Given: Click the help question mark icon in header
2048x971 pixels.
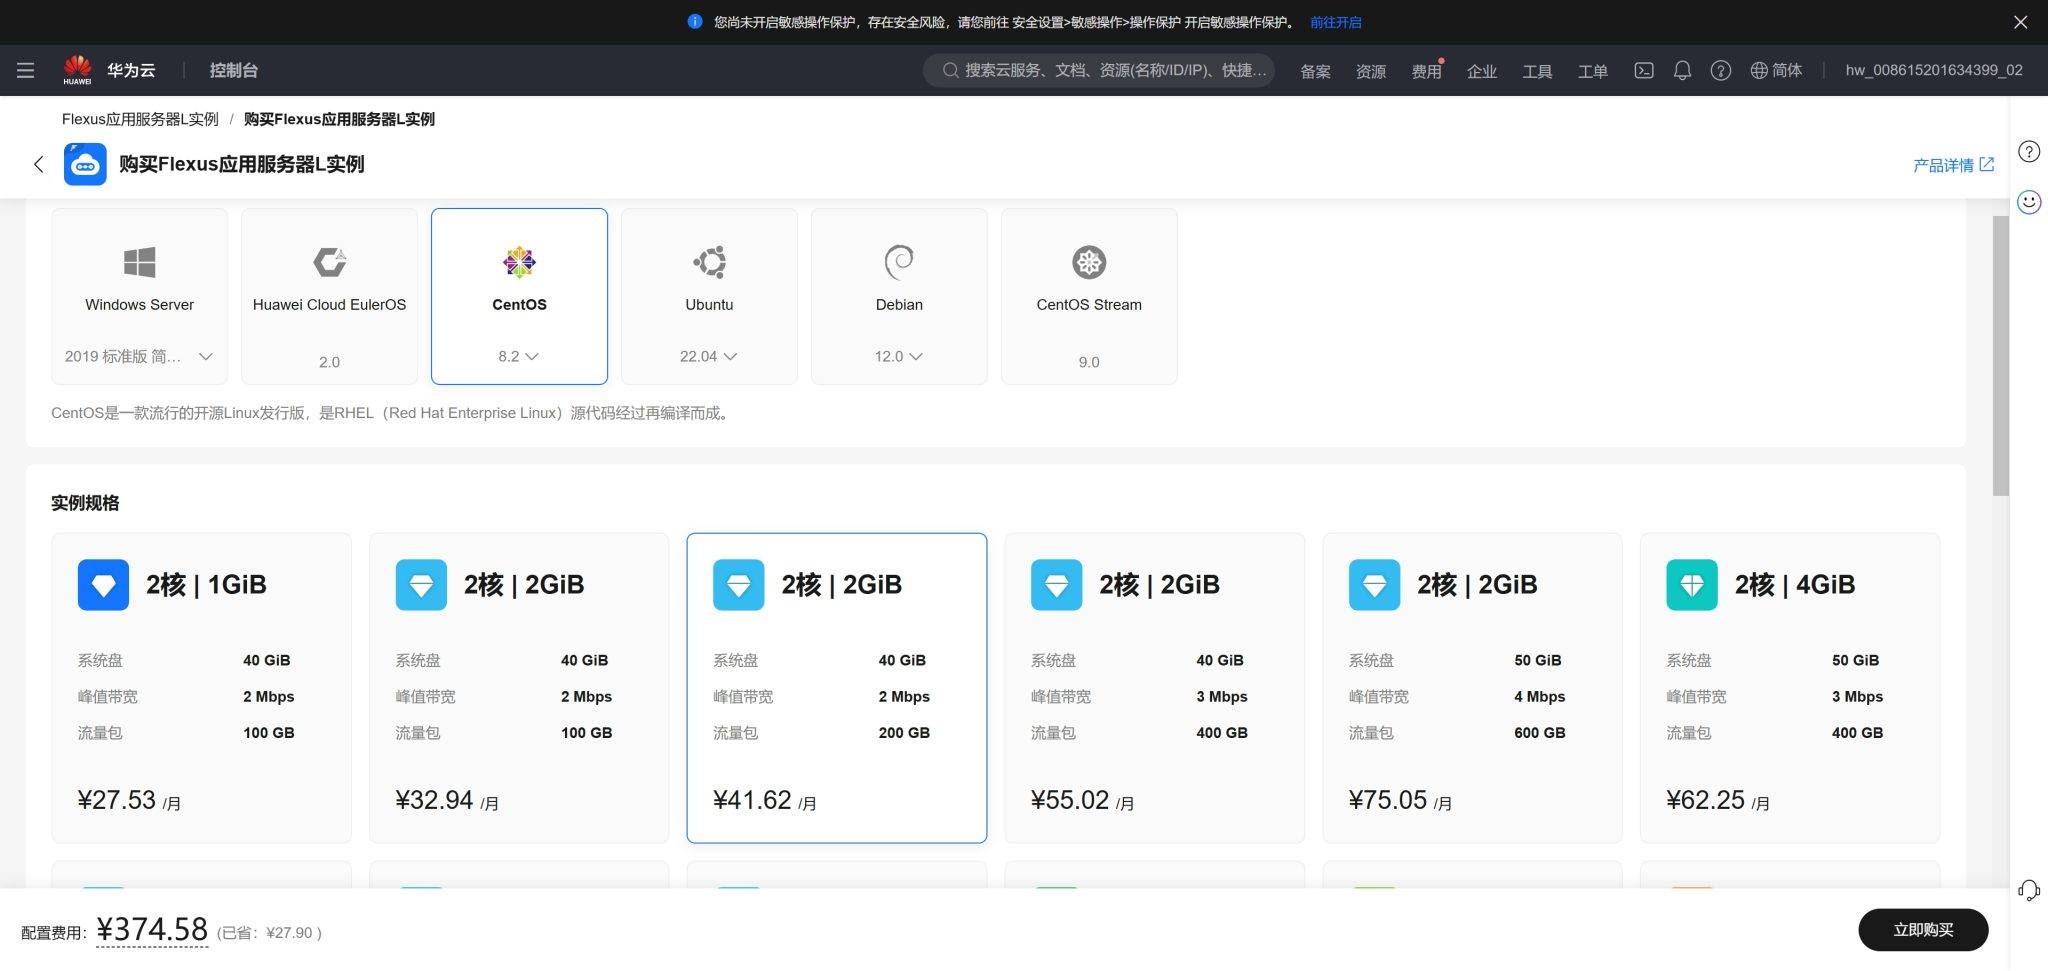Looking at the screenshot, I should tap(1720, 70).
